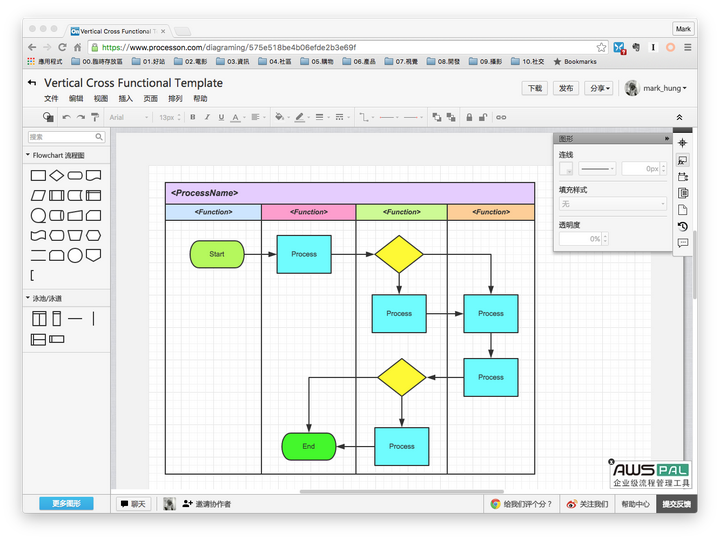Toggle bold text formatting
This screenshot has width=720, height=540.
pos(193,118)
